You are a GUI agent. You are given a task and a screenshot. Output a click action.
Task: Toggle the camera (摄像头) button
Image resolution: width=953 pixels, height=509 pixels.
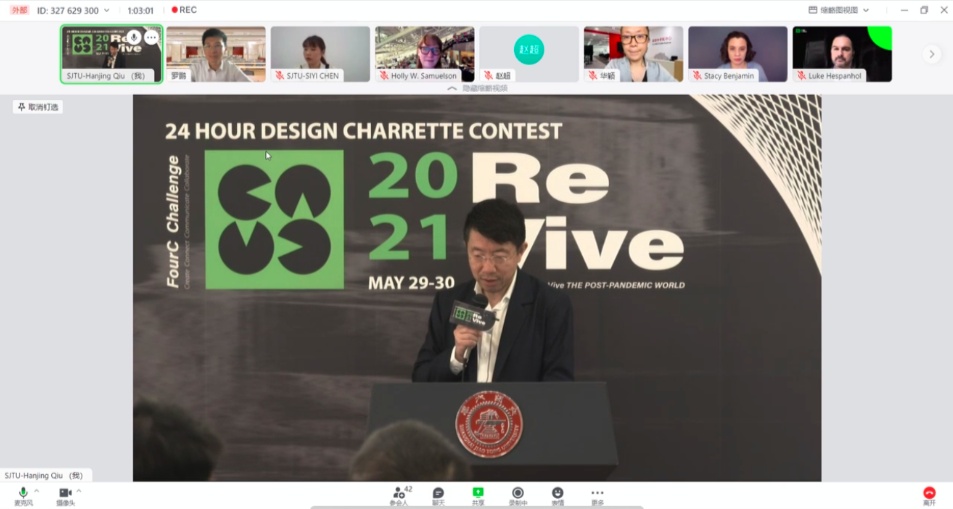point(65,493)
